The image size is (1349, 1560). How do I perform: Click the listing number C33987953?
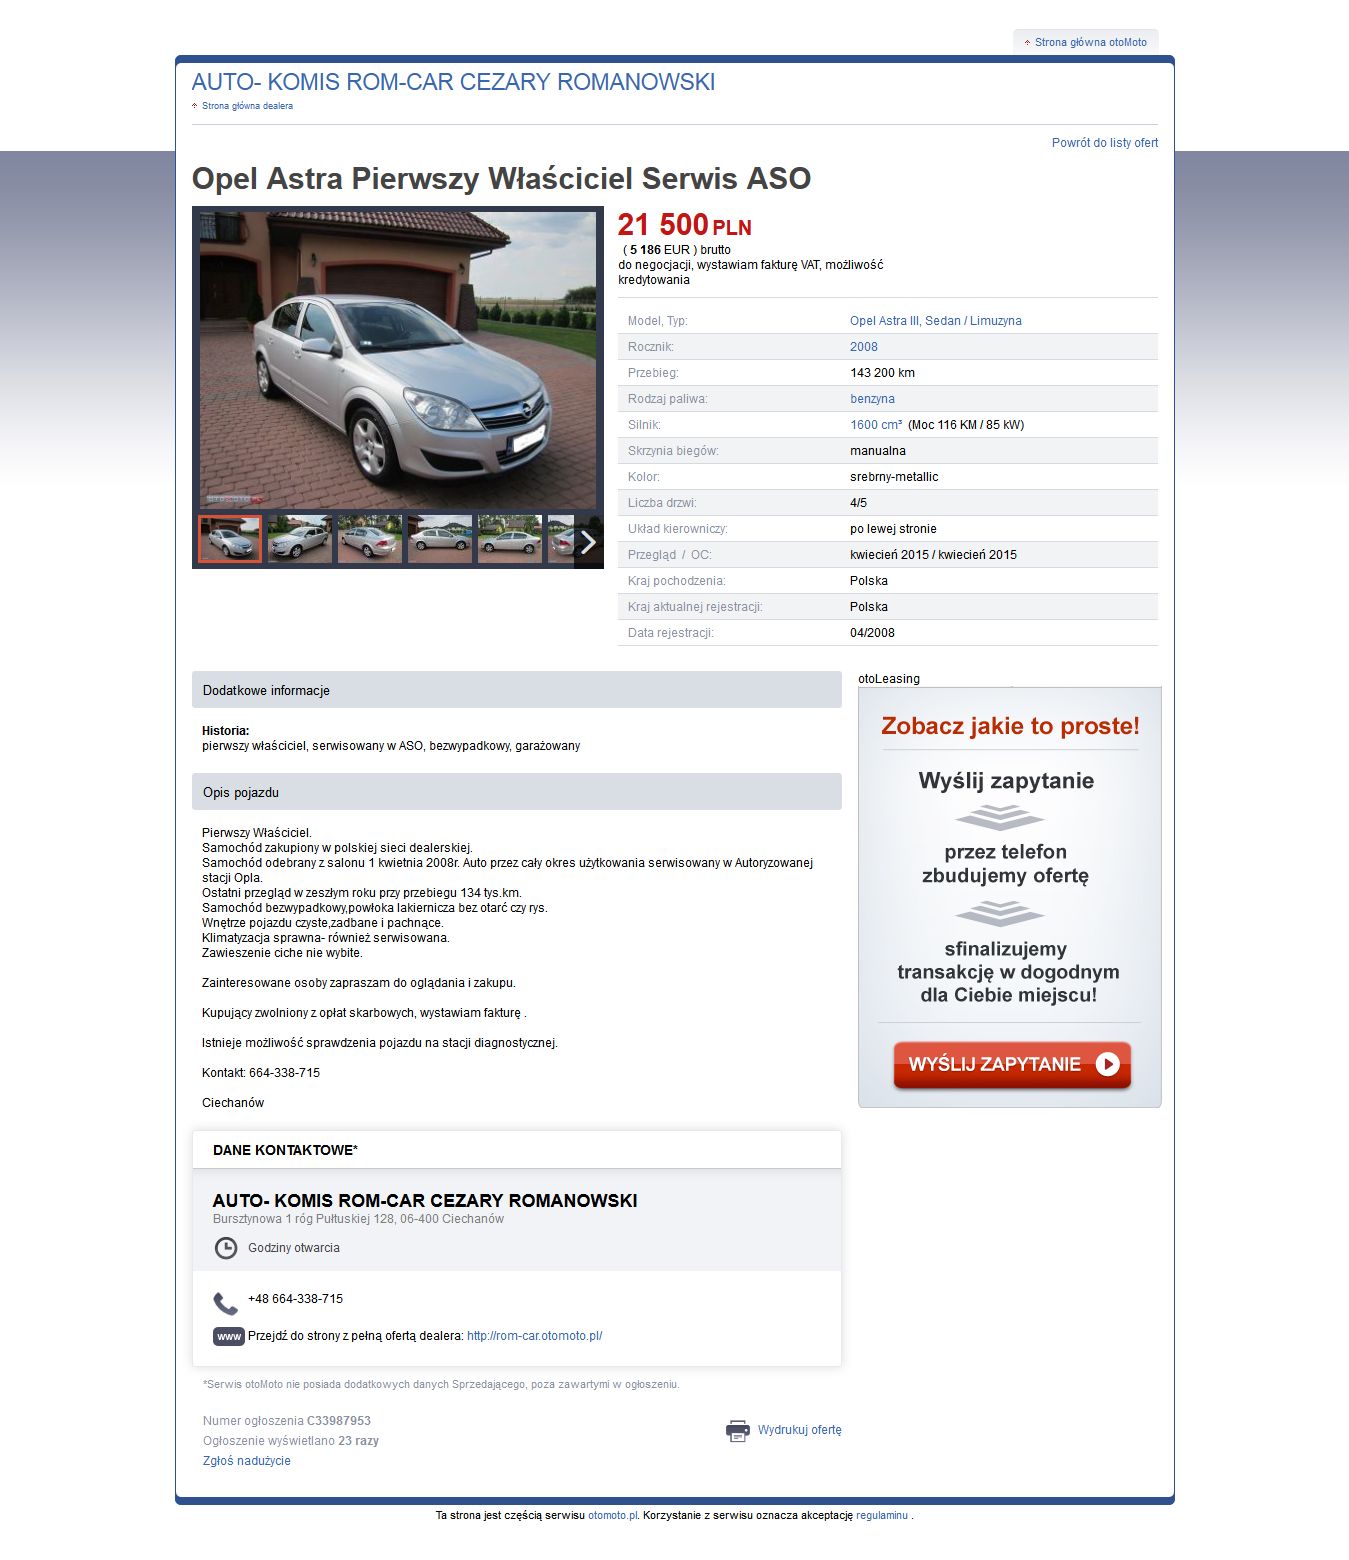click(339, 1421)
